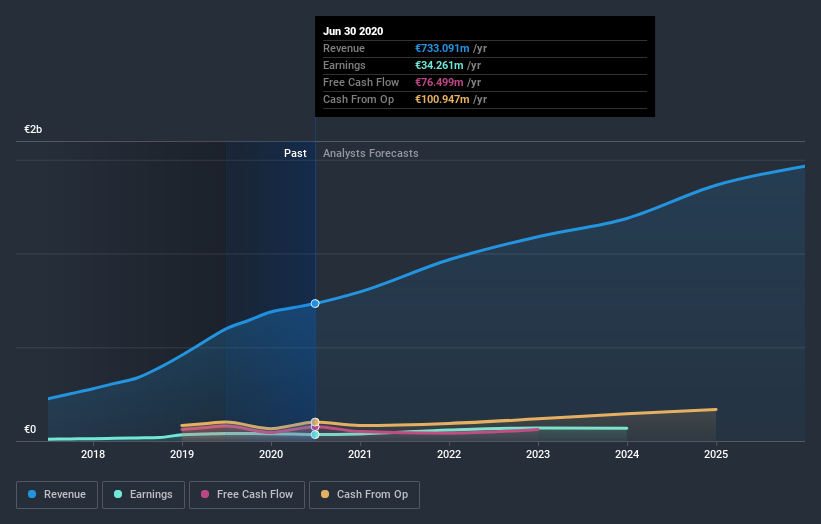Click the €733.091m revenue value

[x=442, y=48]
